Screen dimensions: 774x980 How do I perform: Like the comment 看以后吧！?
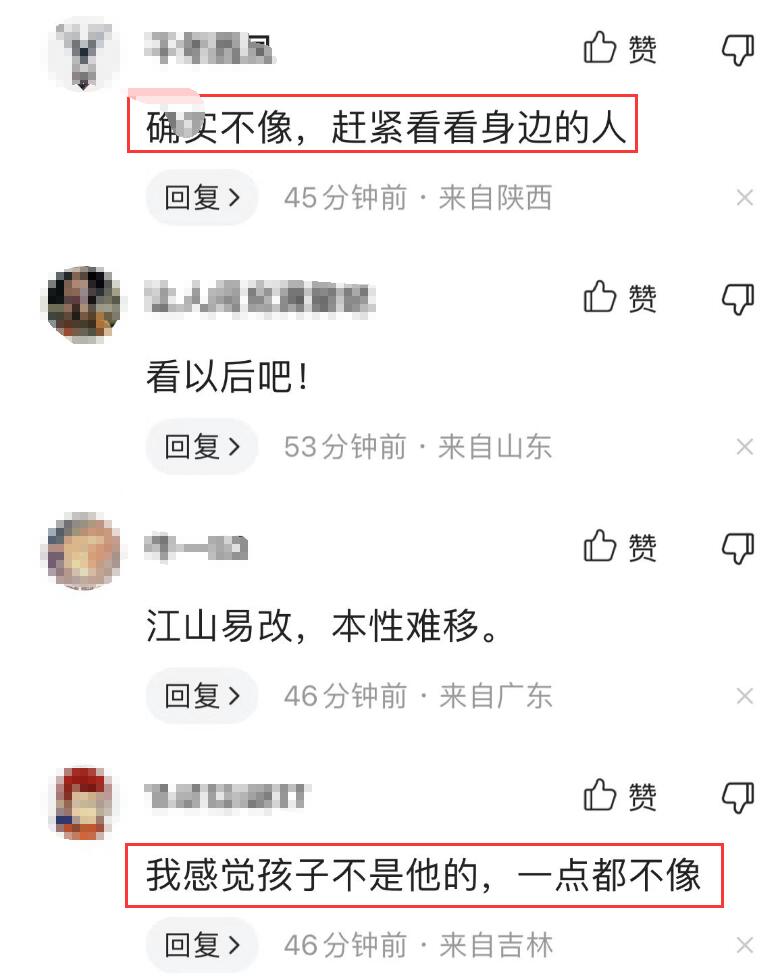[620, 298]
